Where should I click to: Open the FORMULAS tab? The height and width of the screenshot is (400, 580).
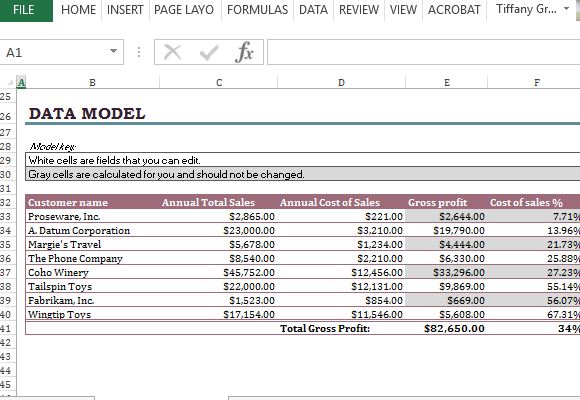(x=257, y=10)
